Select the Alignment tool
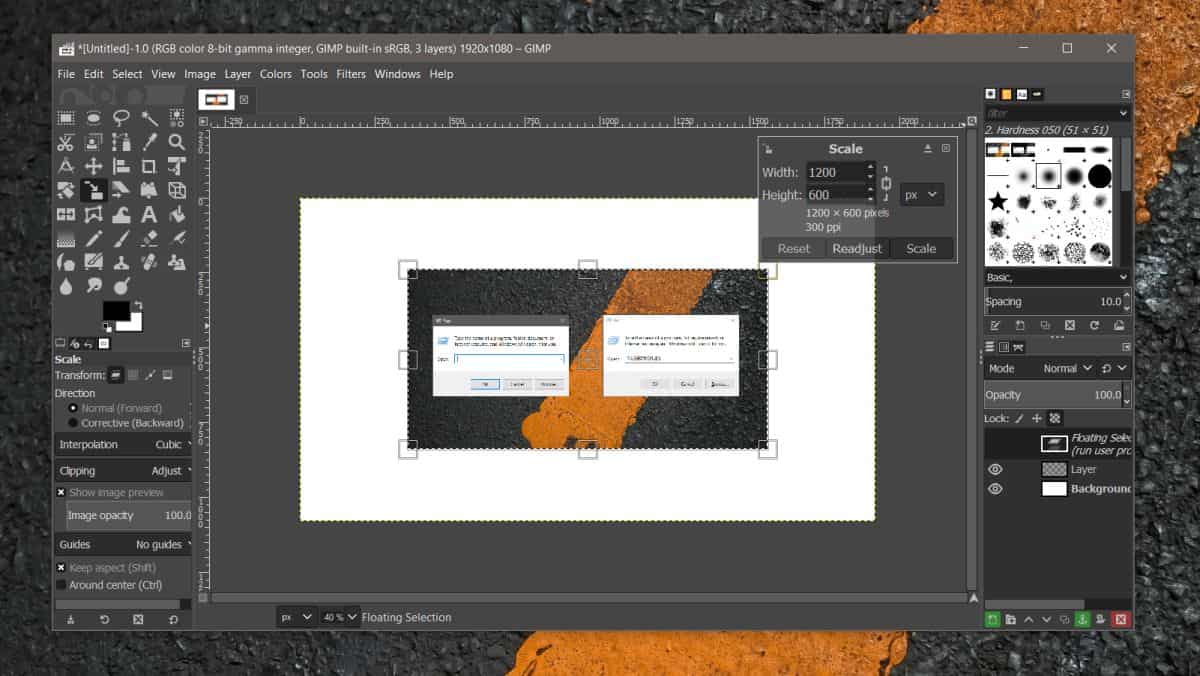 coord(121,166)
